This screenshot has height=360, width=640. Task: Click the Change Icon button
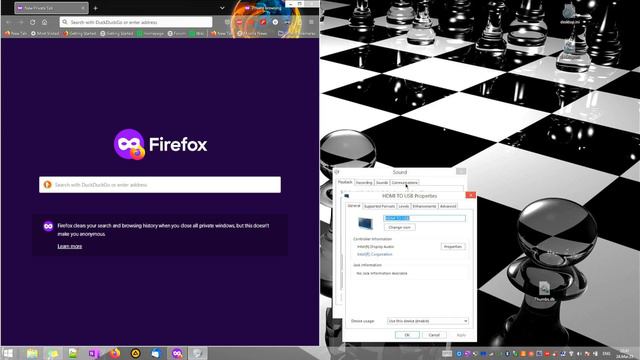tap(400, 227)
